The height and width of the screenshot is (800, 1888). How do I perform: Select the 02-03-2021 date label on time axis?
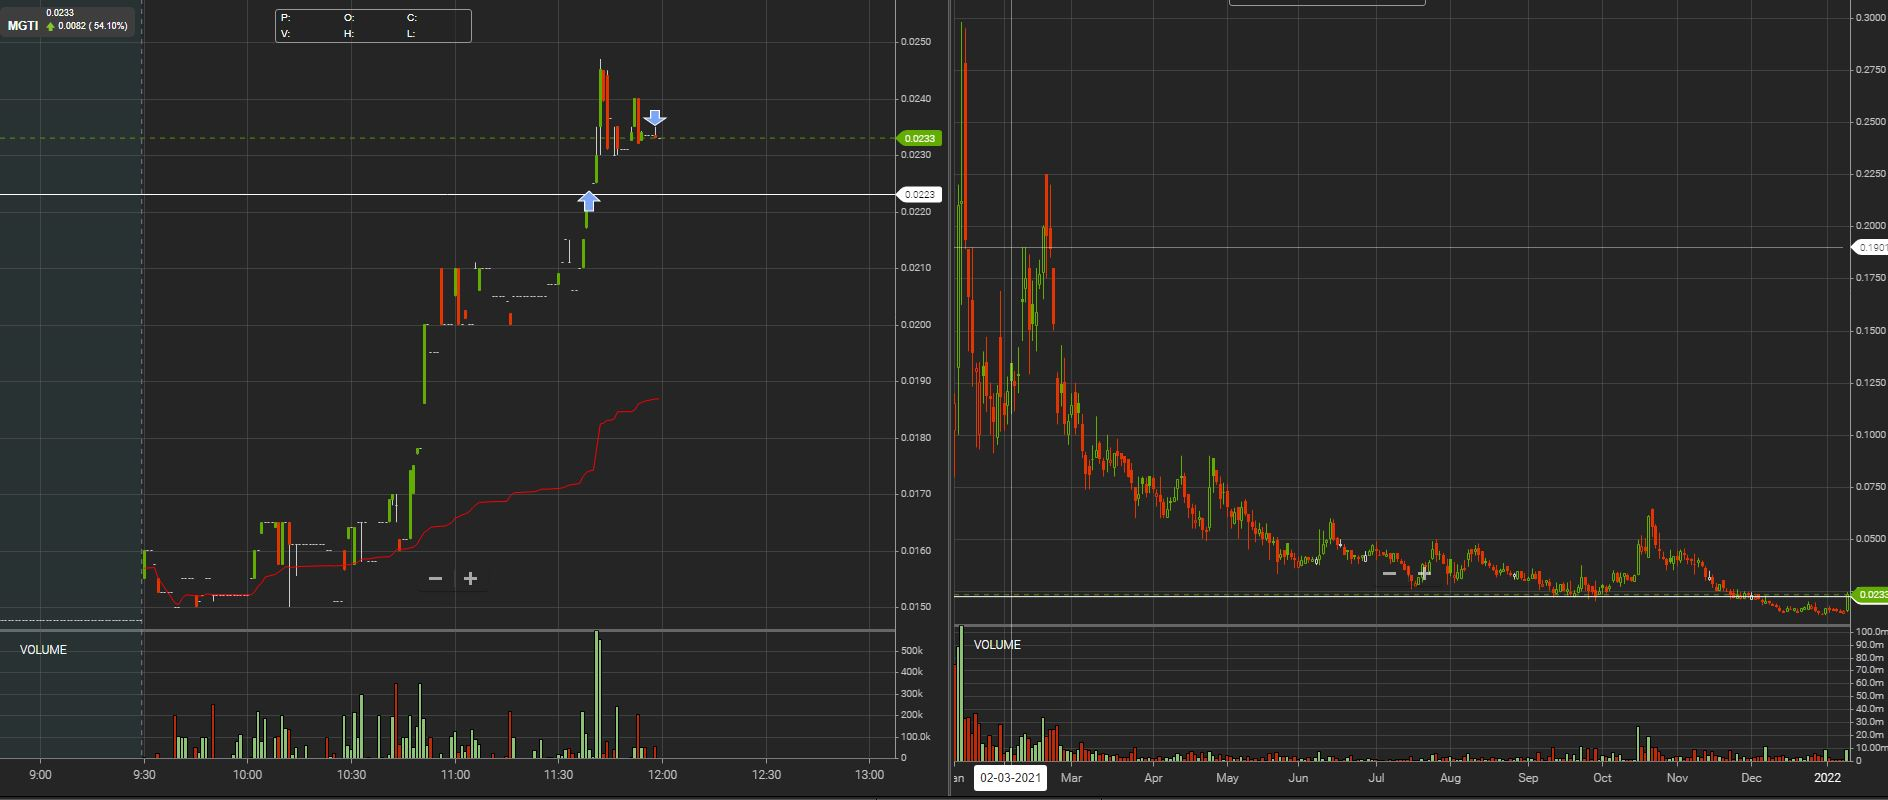(1010, 778)
